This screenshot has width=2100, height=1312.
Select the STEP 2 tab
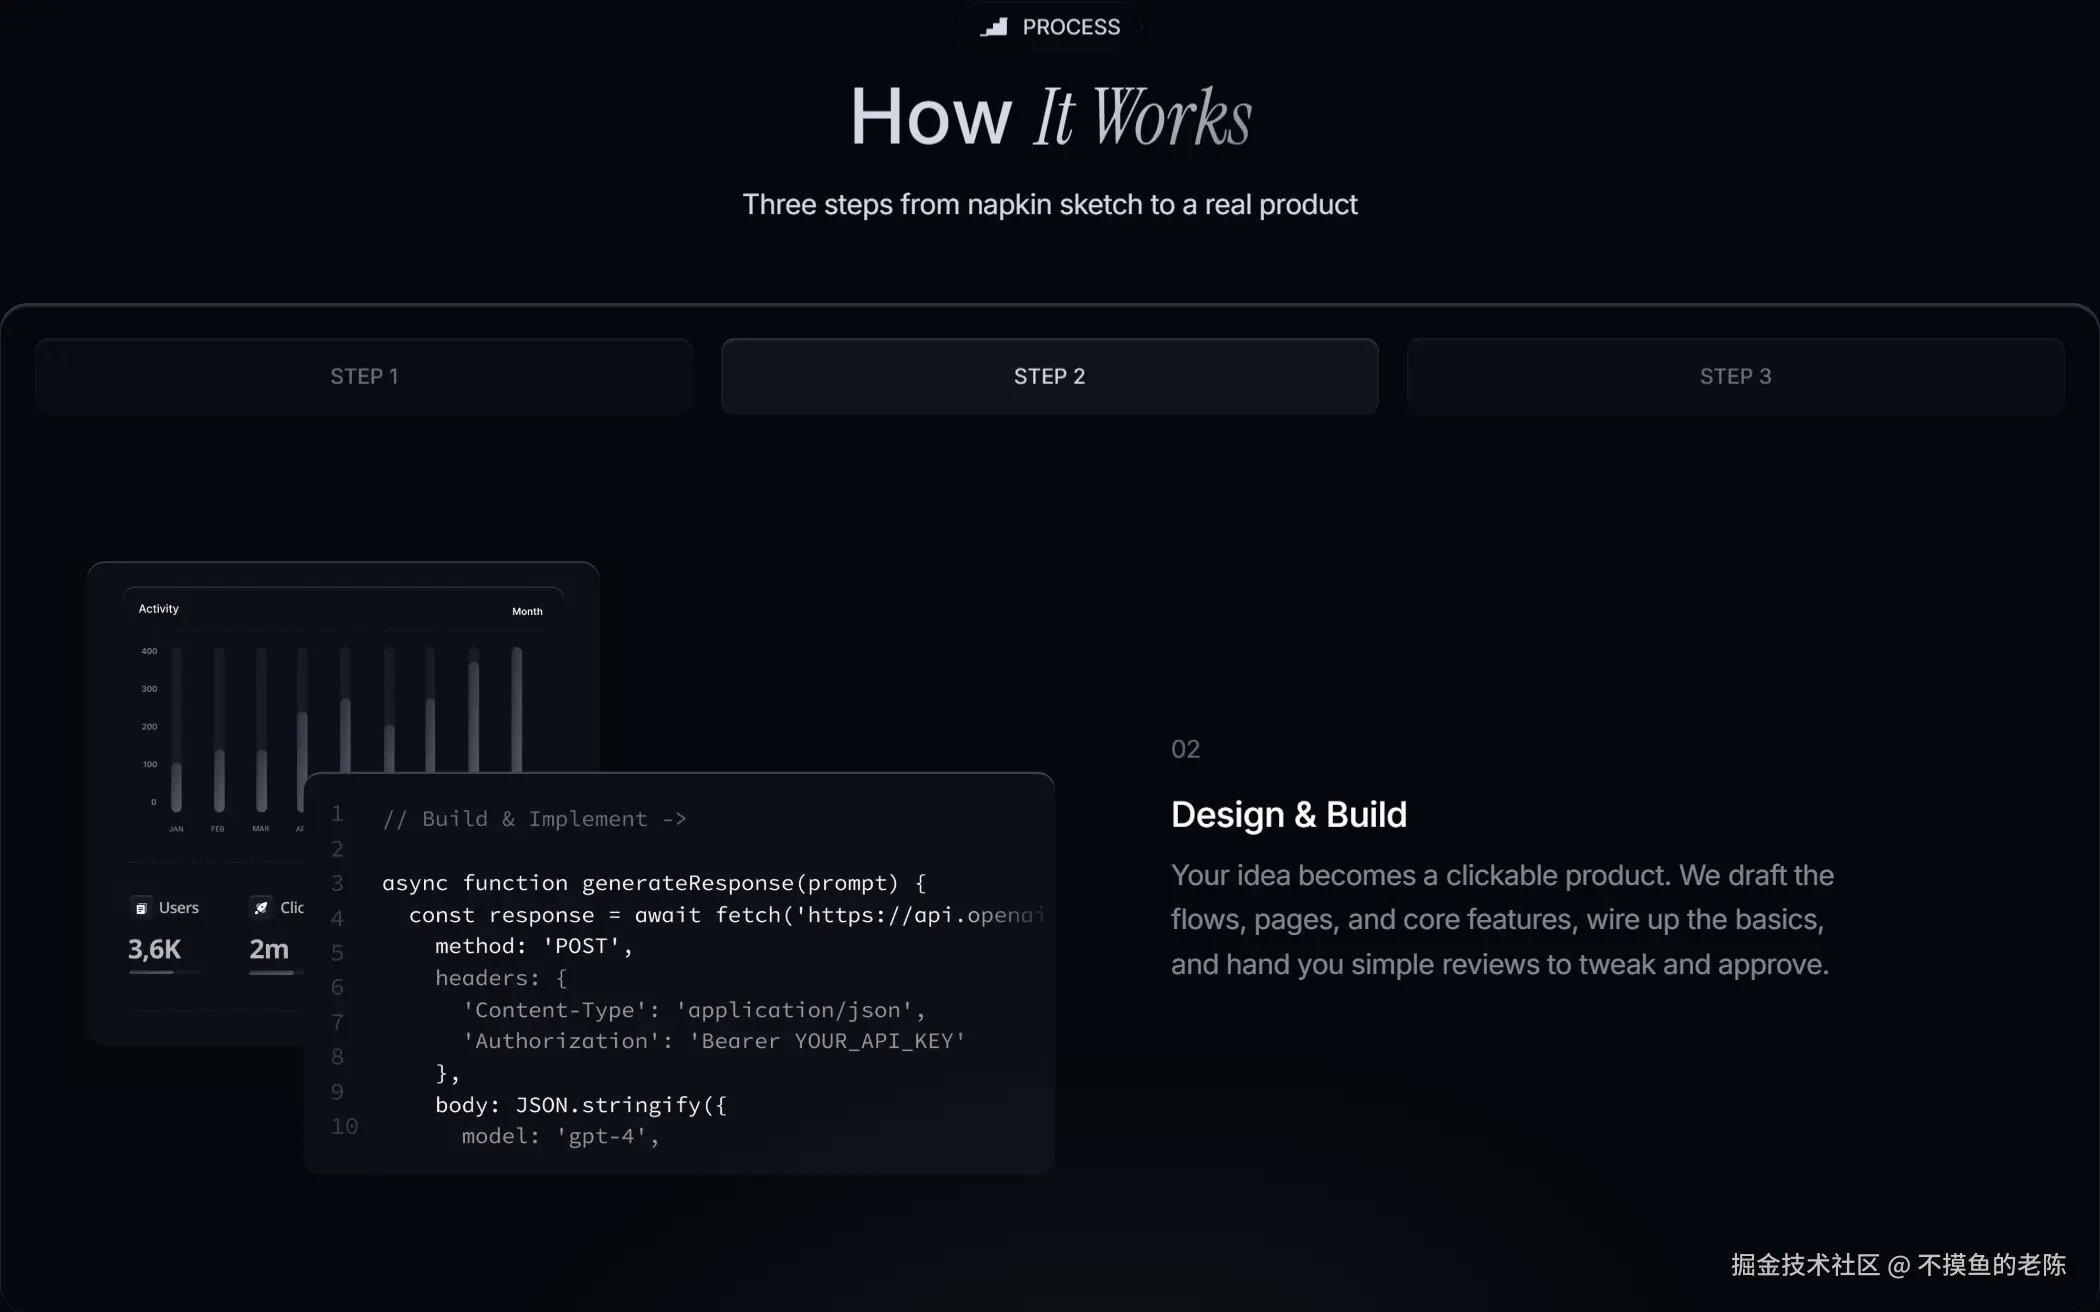point(1049,376)
